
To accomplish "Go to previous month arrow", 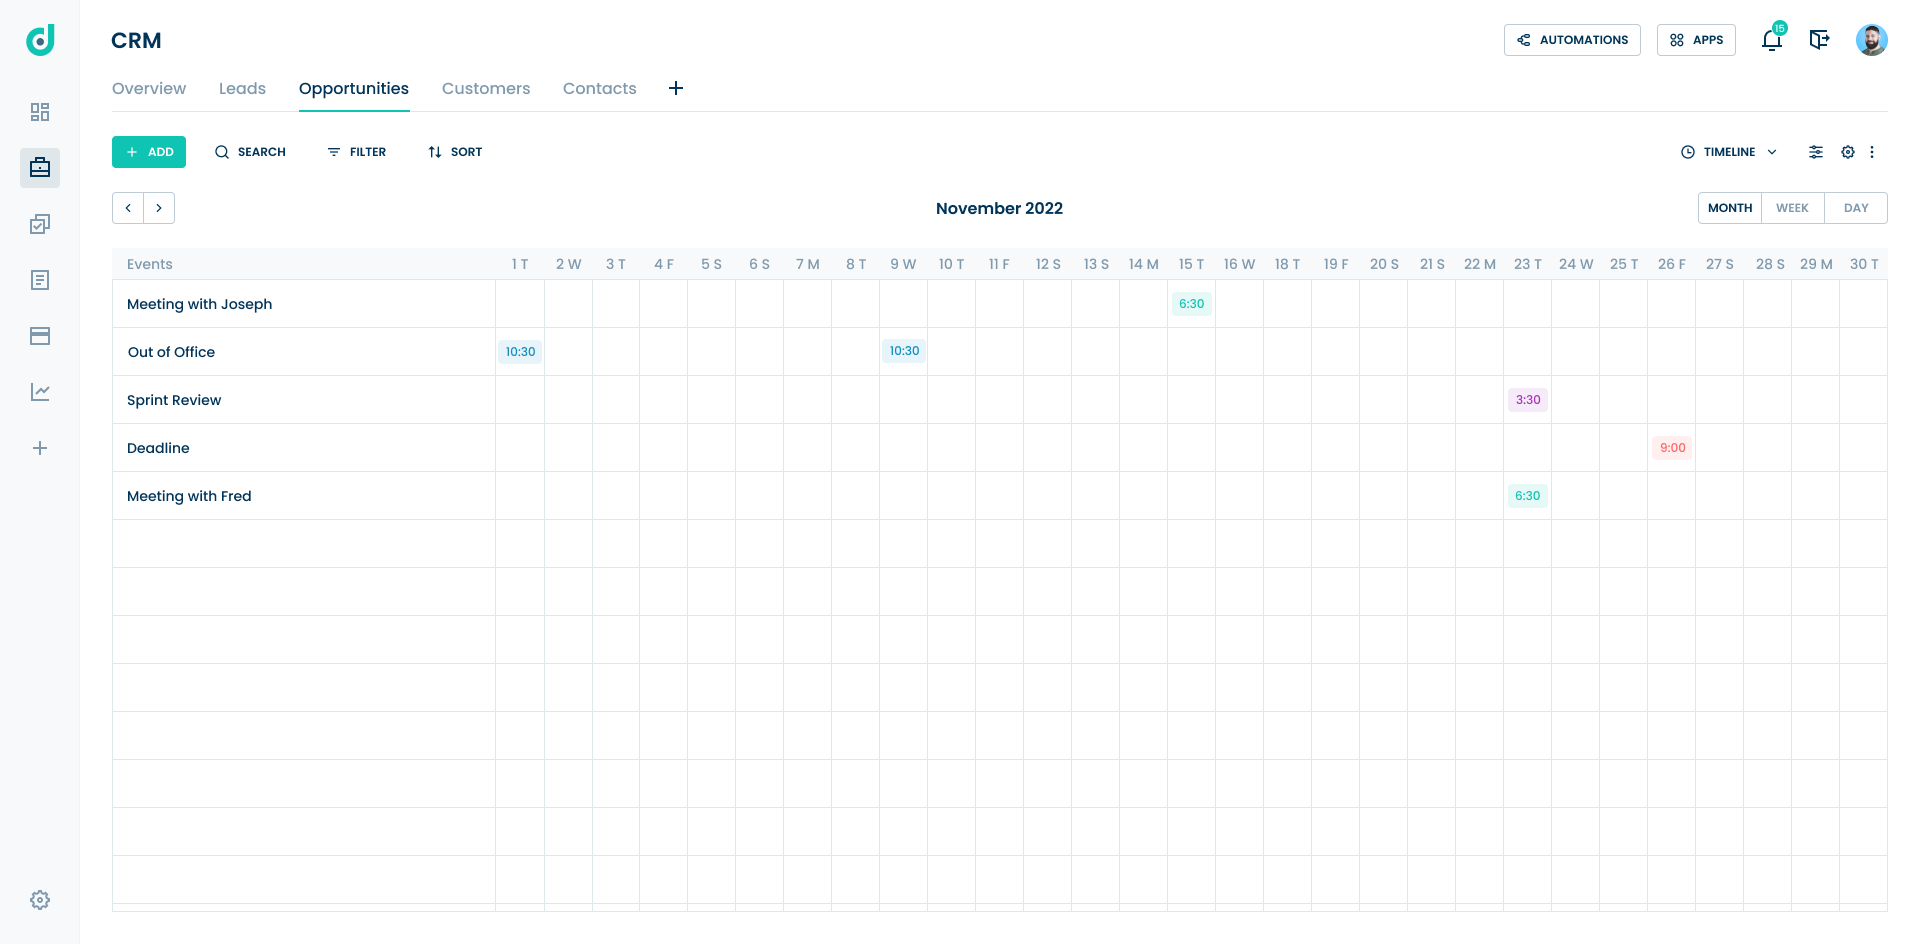I will point(128,208).
